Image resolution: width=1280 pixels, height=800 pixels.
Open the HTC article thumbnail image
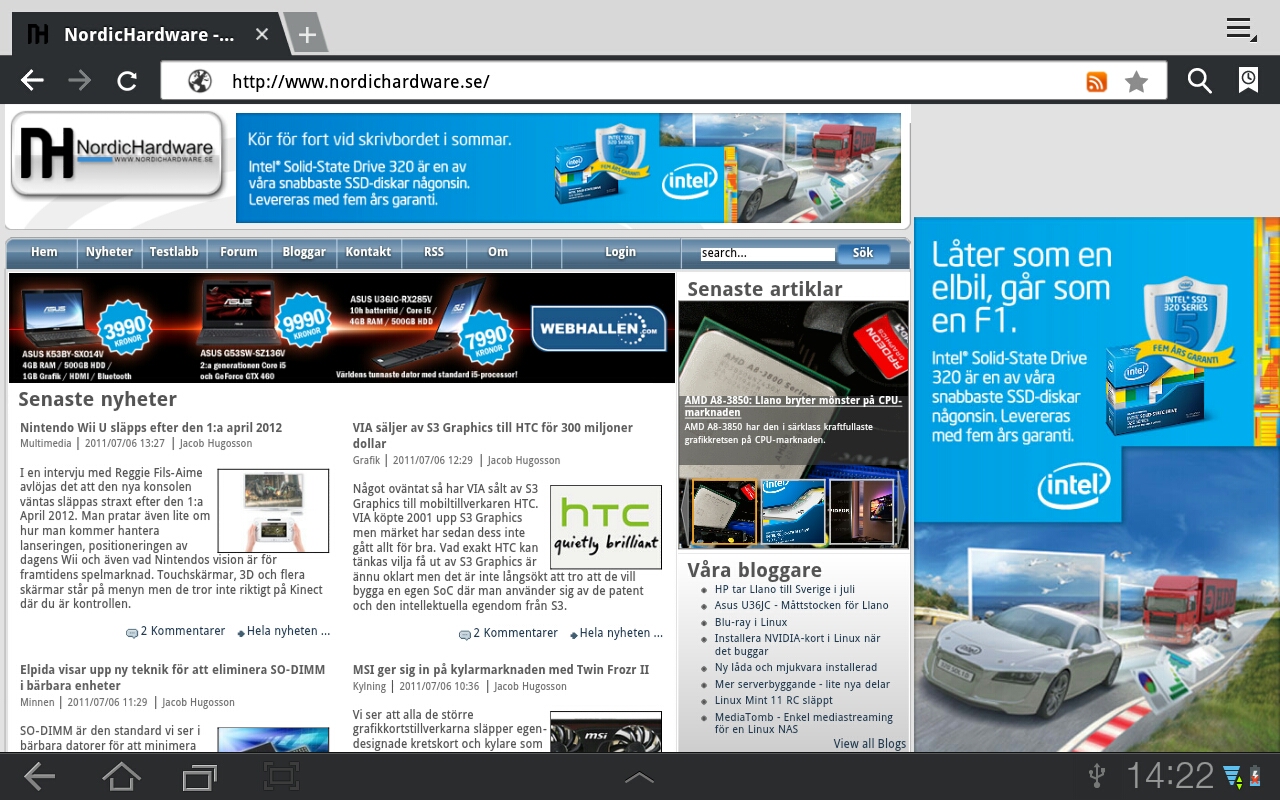(x=606, y=527)
